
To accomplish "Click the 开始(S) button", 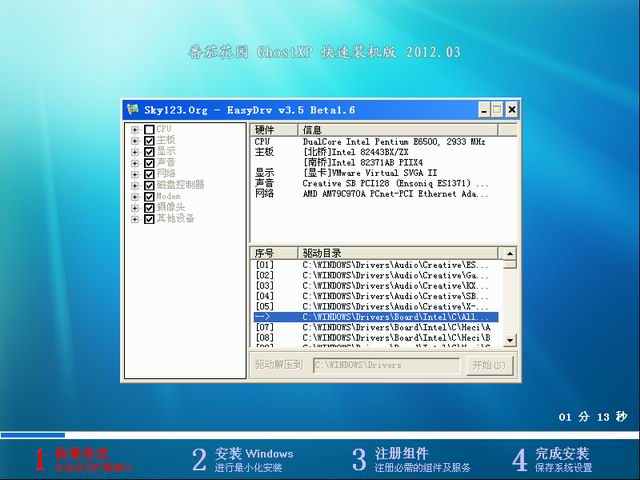I will tap(489, 365).
